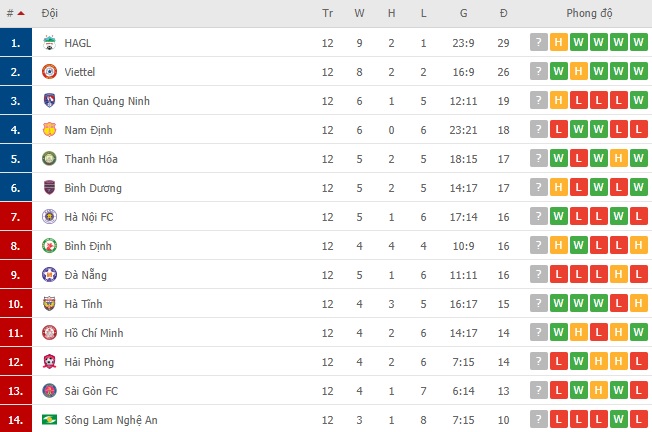652x432 pixels.
Task: Click the Bình Định team badge
Action: click(x=49, y=246)
